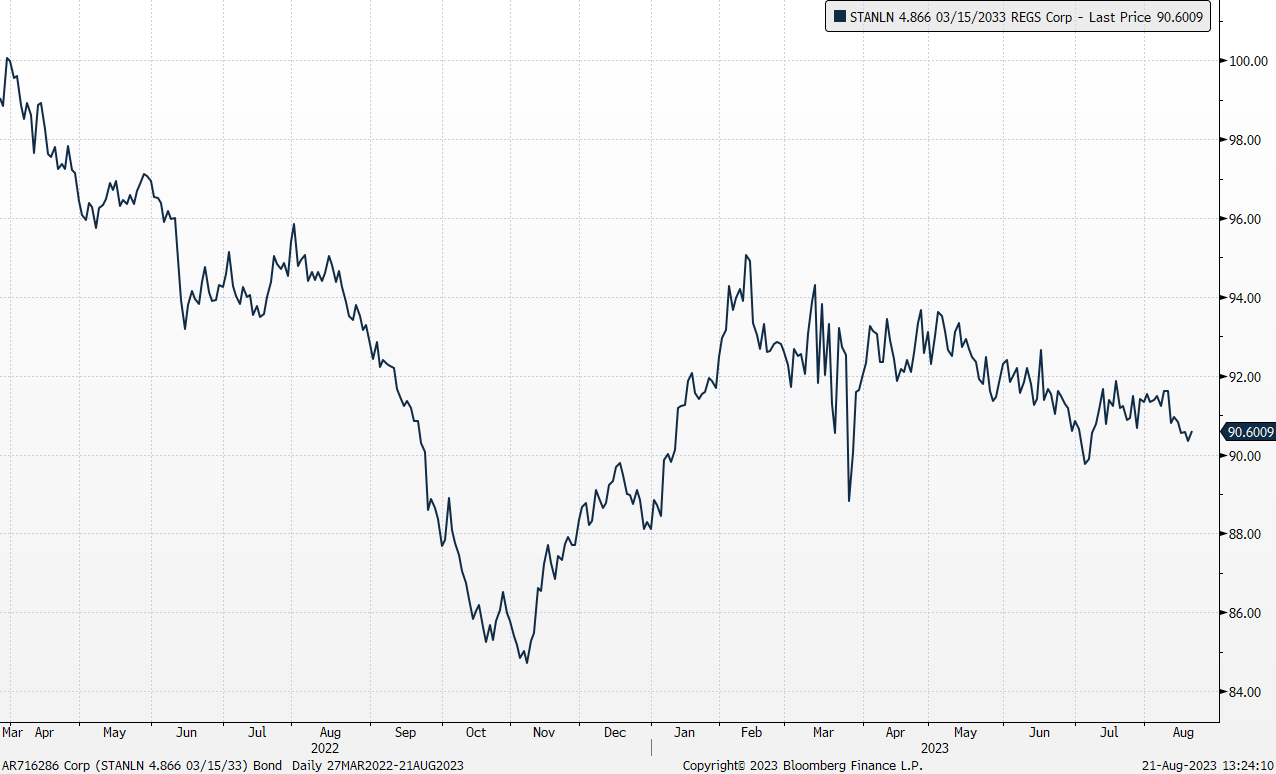Click the 96.00 y-axis label
Image resolution: width=1276 pixels, height=774 pixels.
pyautogui.click(x=1245, y=219)
